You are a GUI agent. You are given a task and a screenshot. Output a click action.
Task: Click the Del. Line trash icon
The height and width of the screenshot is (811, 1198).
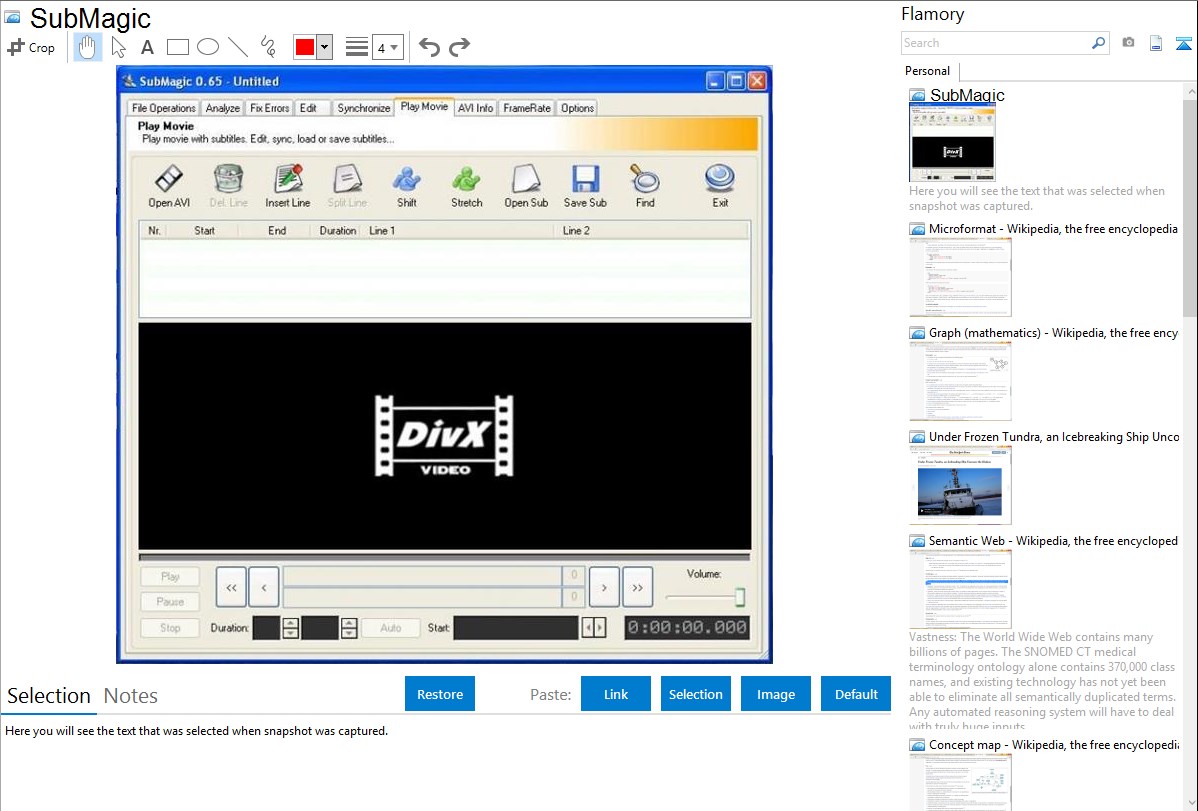pyautogui.click(x=228, y=186)
